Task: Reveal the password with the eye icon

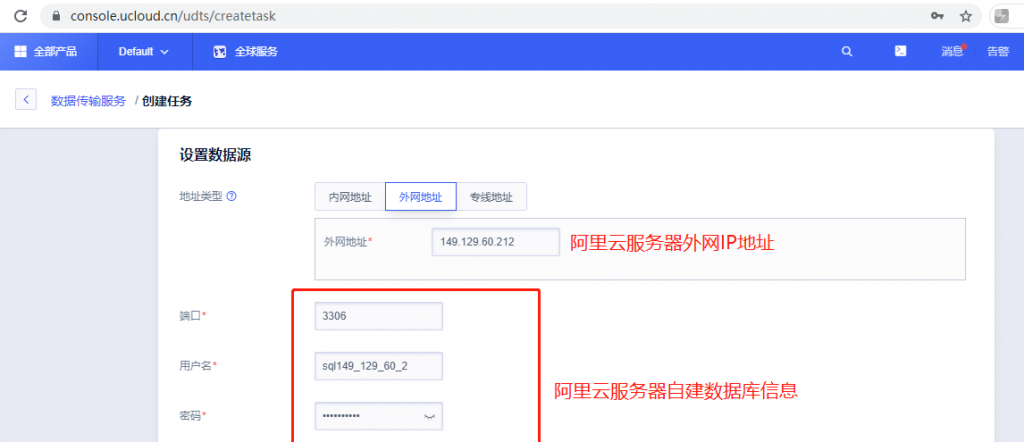Action: (429, 416)
